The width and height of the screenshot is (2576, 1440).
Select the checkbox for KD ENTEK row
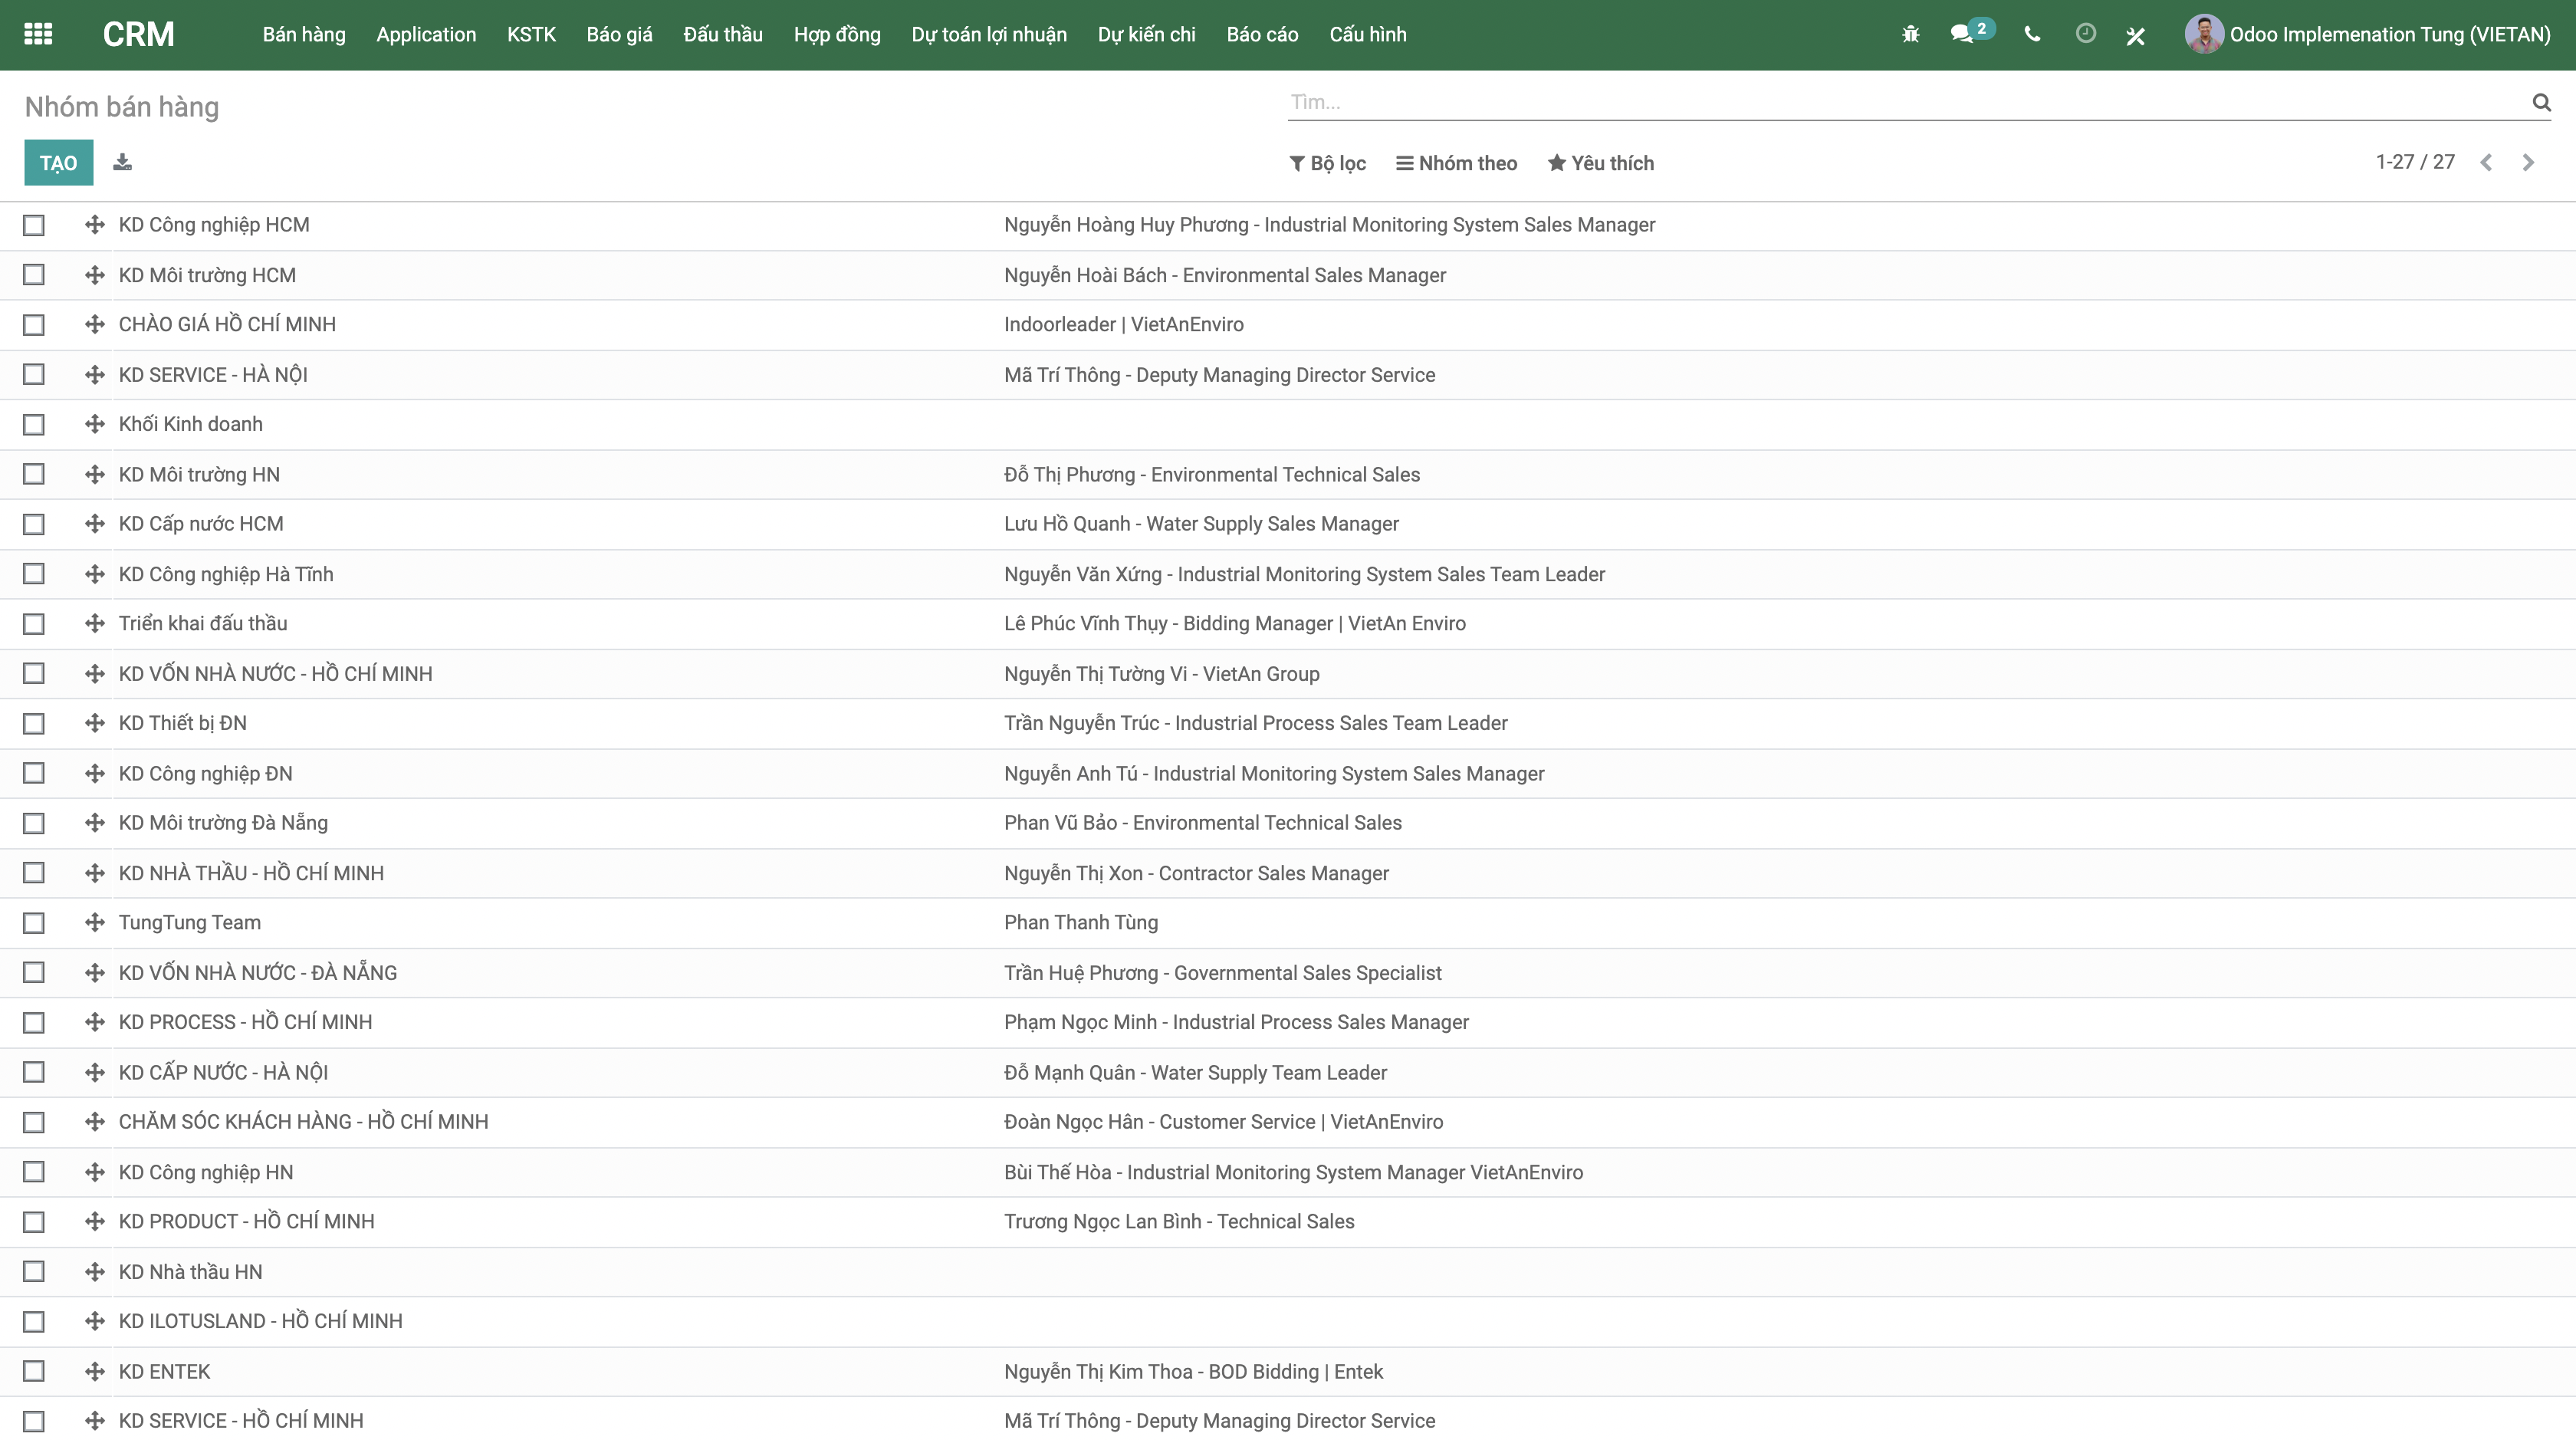[34, 1370]
